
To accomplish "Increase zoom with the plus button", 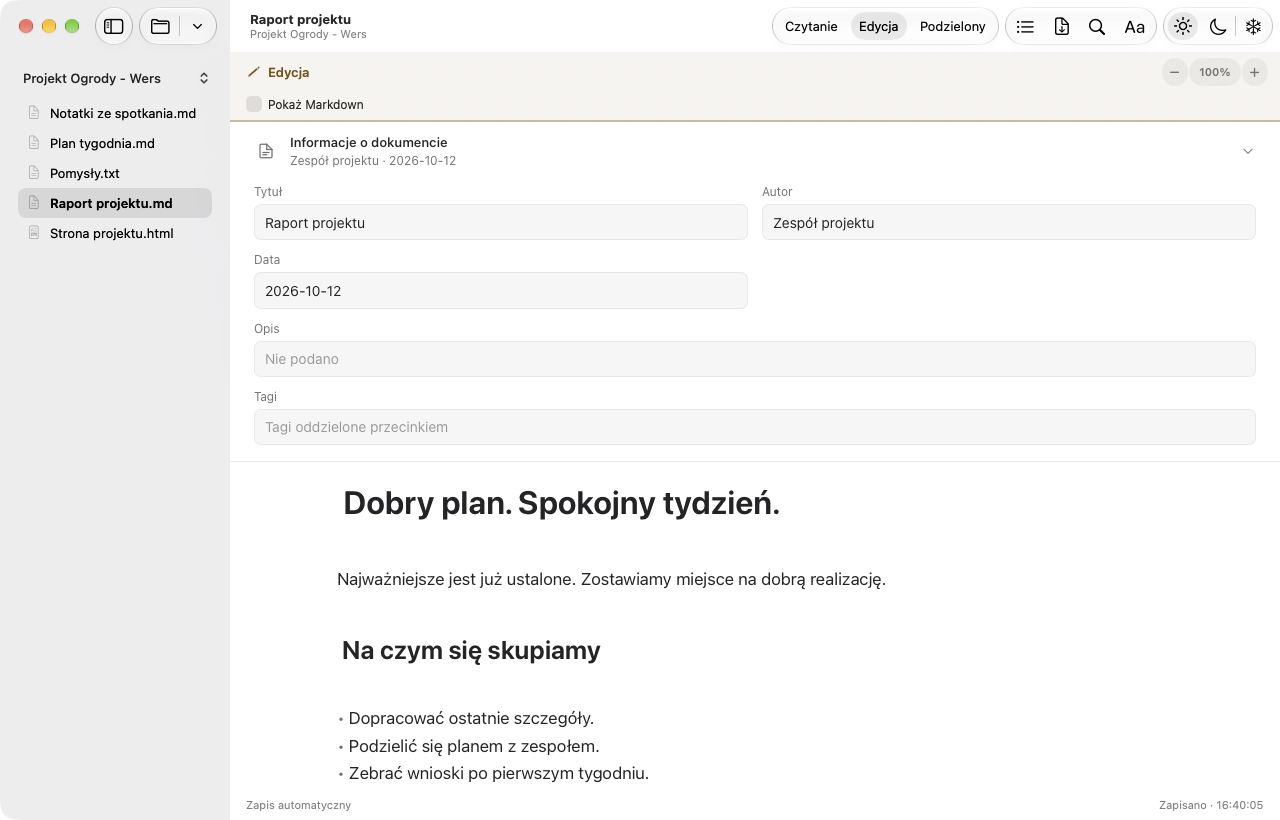I will [x=1254, y=72].
